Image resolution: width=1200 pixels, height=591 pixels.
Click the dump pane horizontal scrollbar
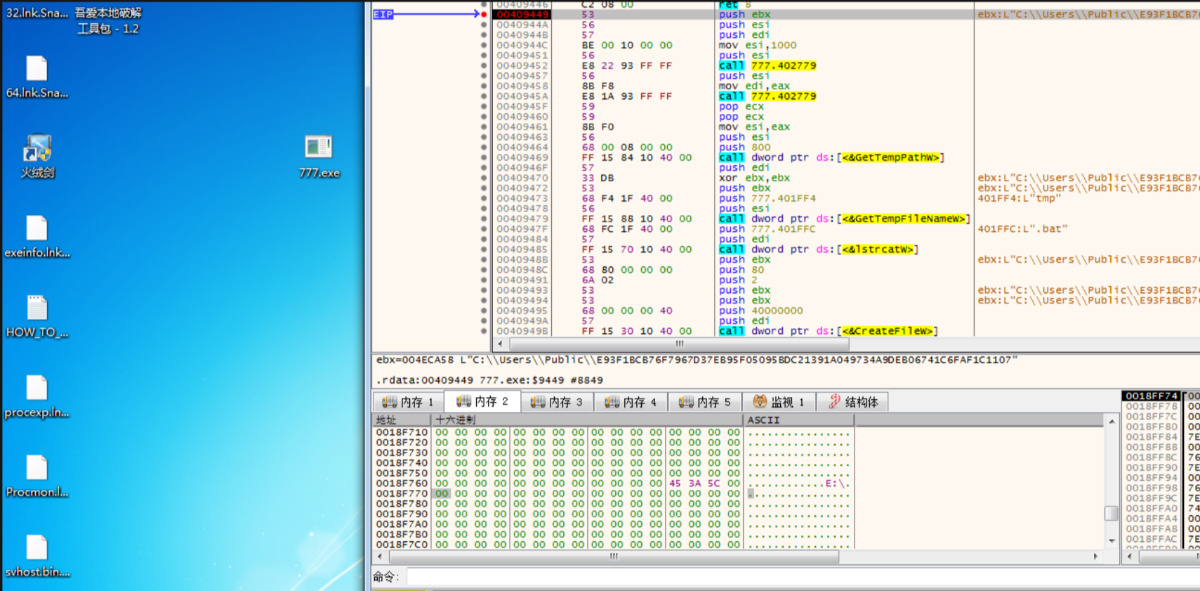610,556
